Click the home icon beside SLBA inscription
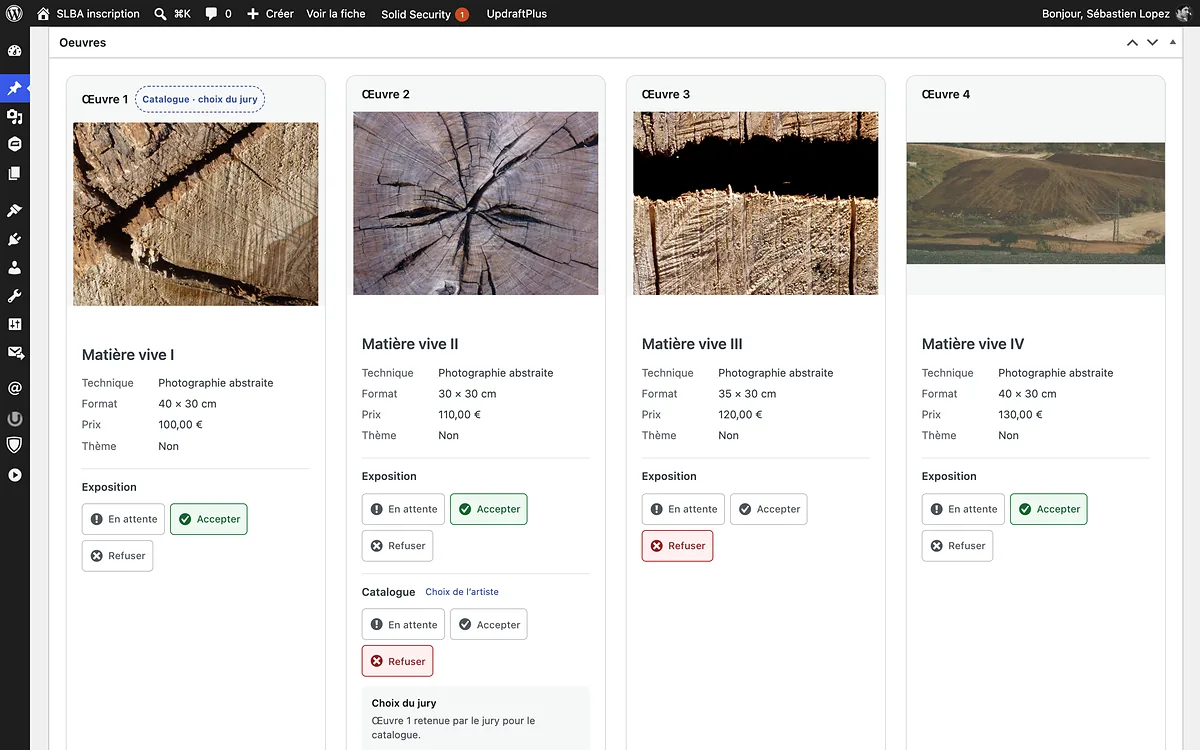1200x750 pixels. [x=43, y=14]
